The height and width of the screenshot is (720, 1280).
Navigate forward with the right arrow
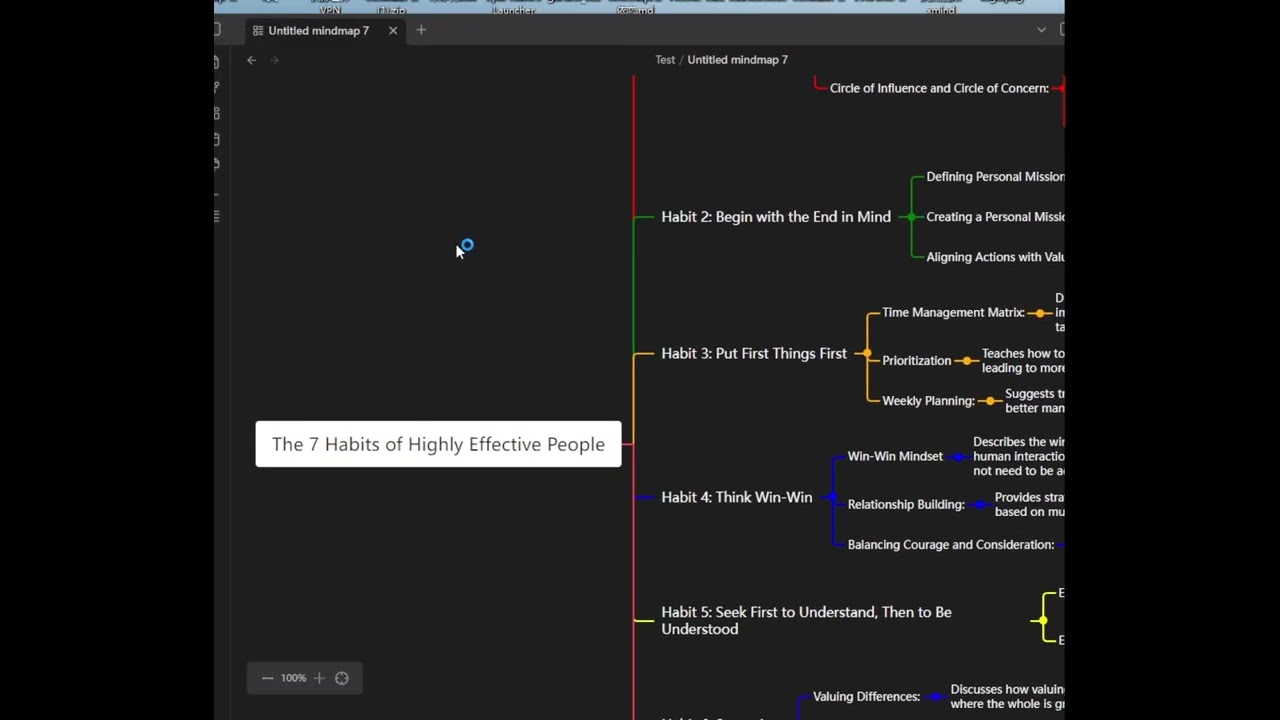[x=275, y=60]
